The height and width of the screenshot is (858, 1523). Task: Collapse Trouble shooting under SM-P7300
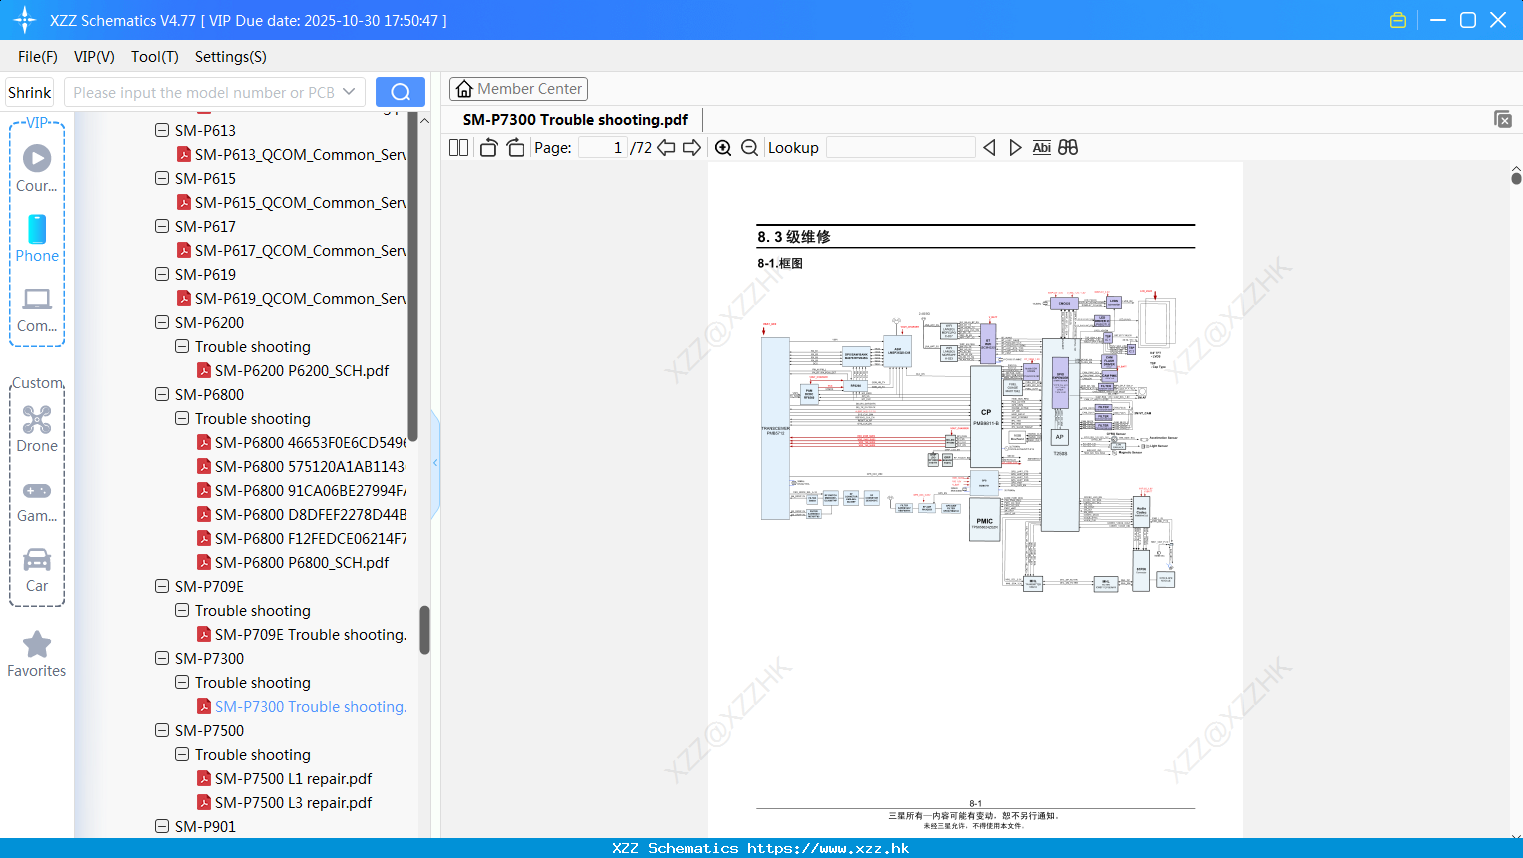pyautogui.click(x=182, y=682)
